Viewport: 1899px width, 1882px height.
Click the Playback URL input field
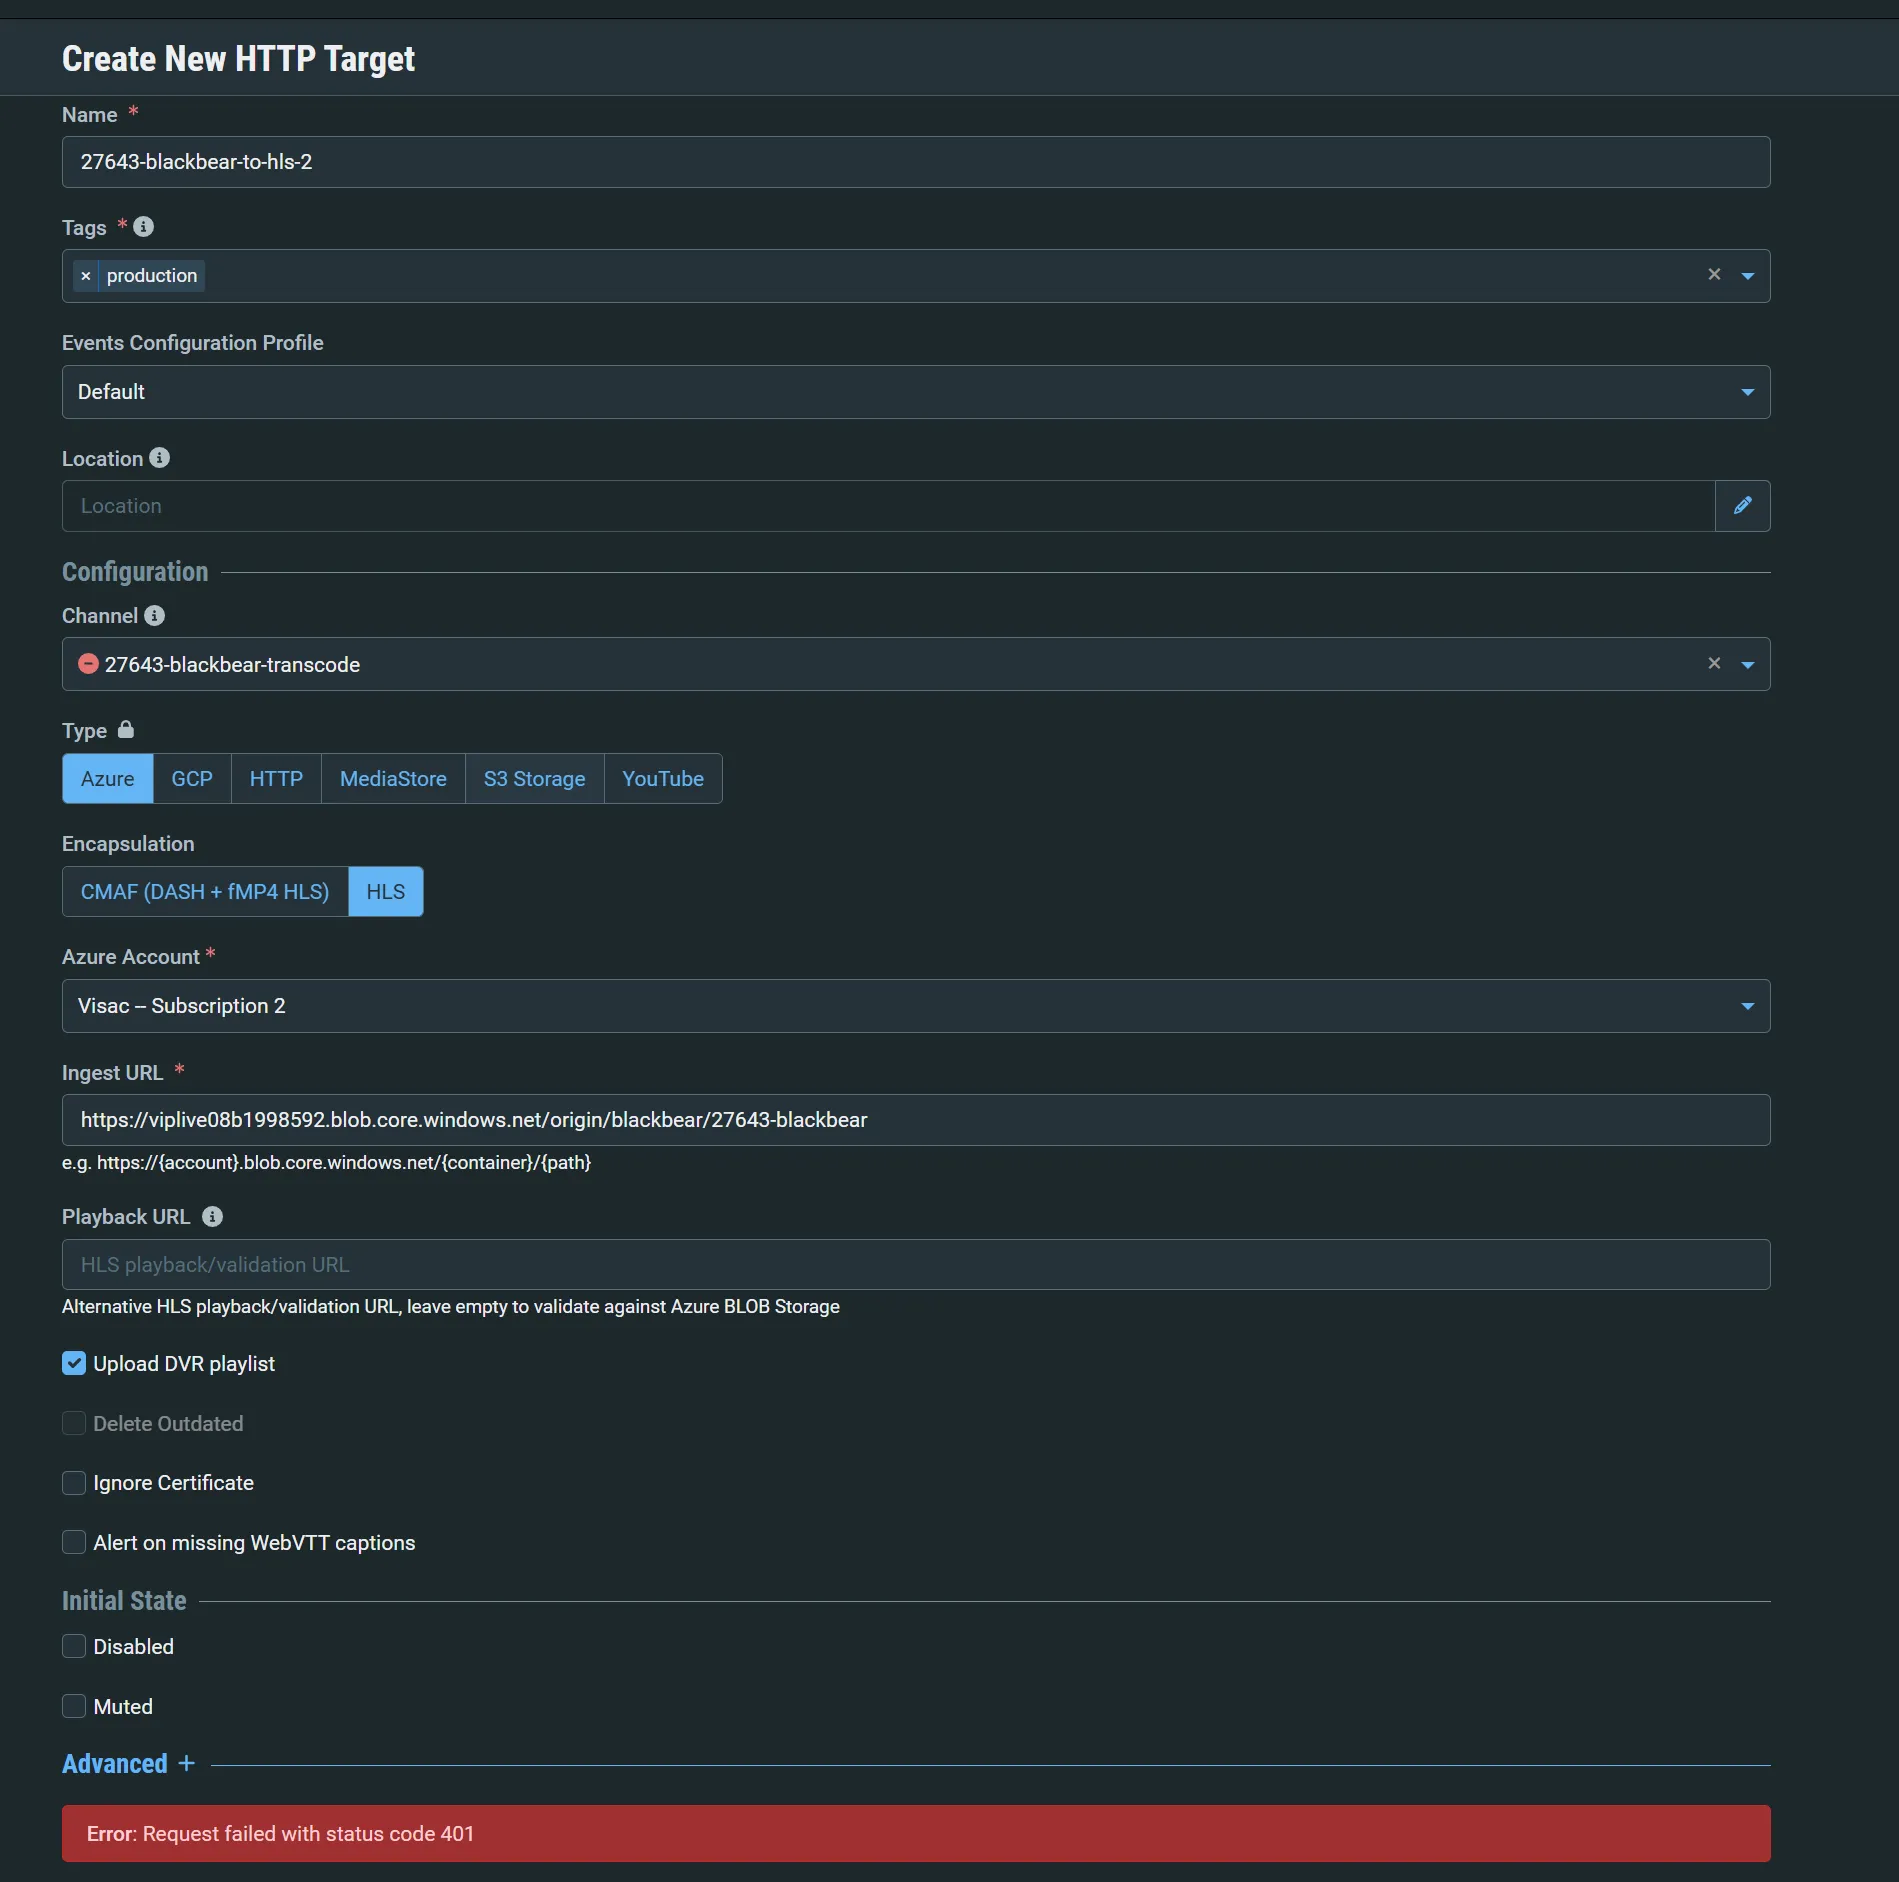pyautogui.click(x=916, y=1264)
